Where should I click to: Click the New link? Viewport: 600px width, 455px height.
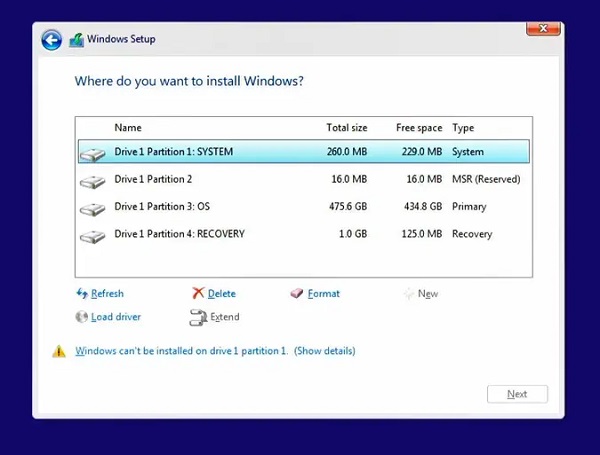(x=428, y=294)
